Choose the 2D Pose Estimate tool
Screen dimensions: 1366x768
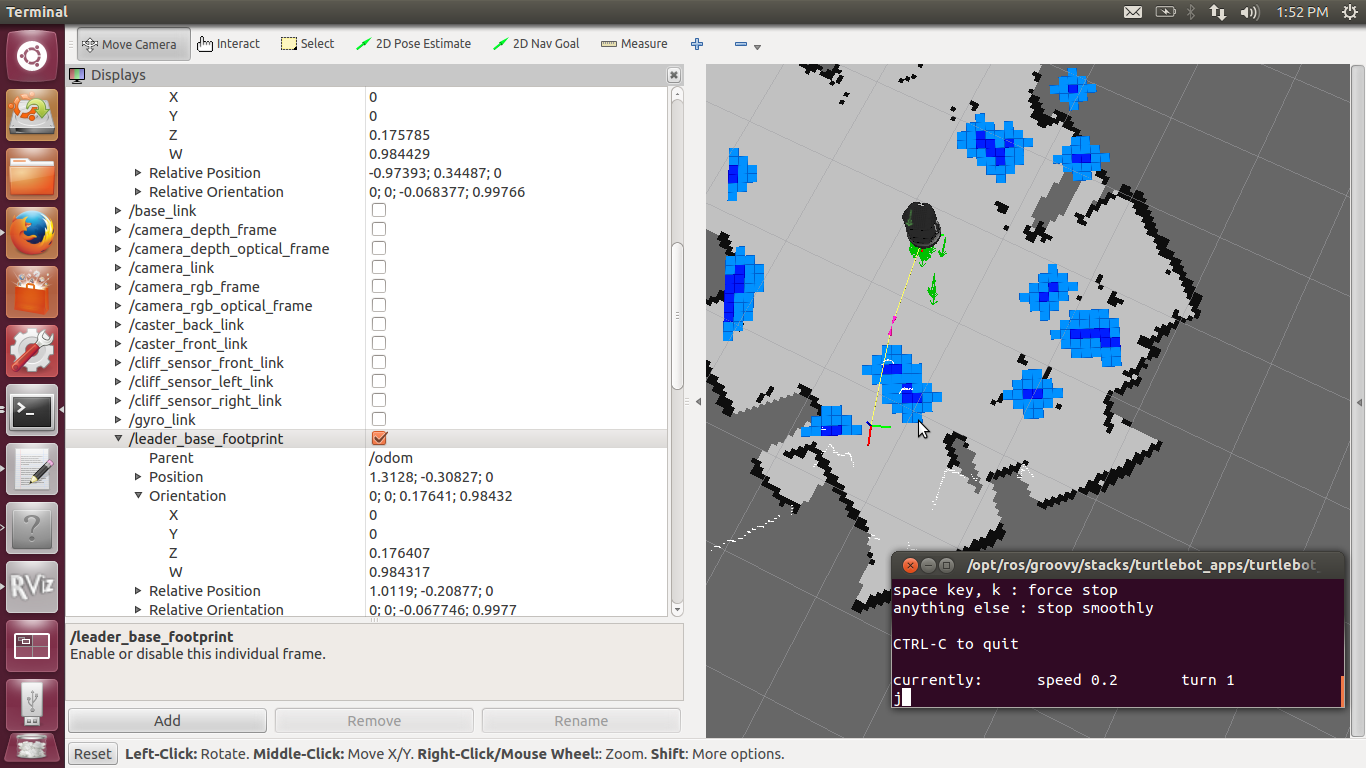click(414, 44)
